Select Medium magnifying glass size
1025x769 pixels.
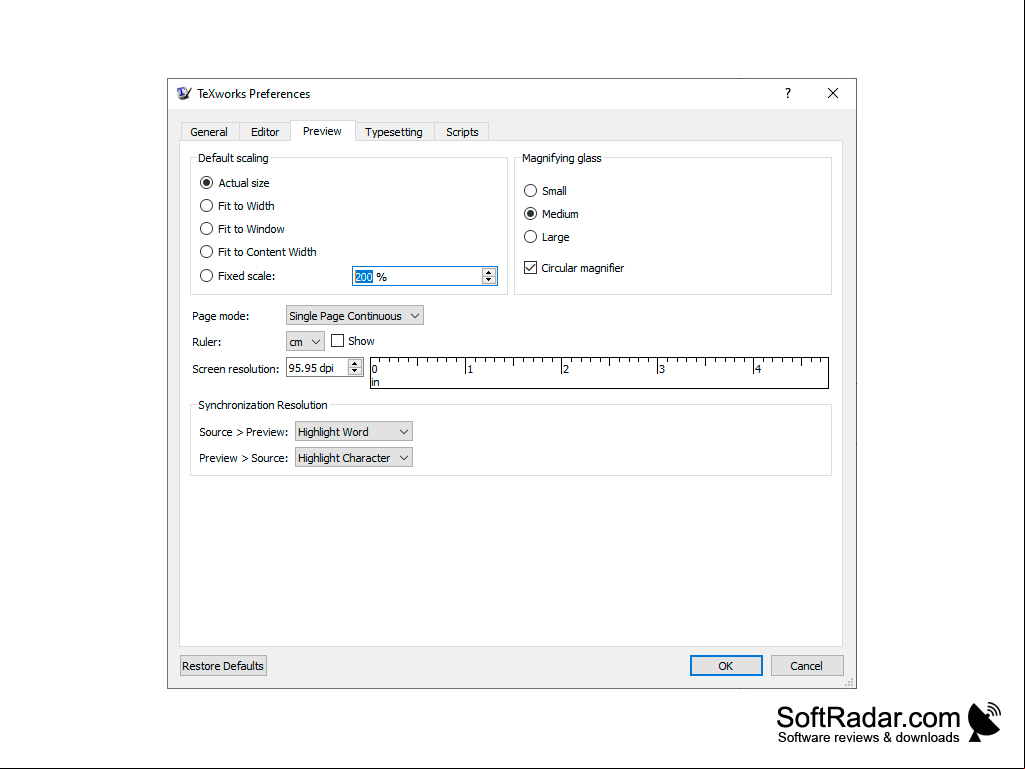(x=551, y=214)
